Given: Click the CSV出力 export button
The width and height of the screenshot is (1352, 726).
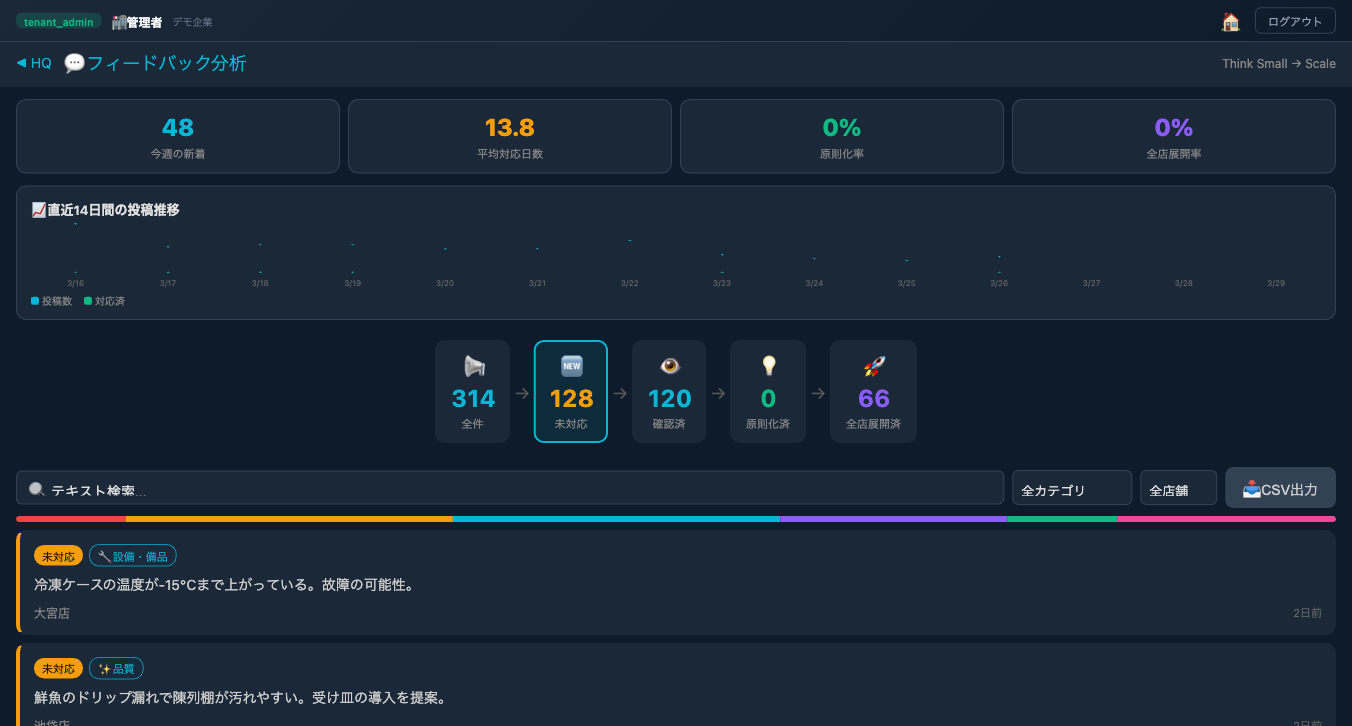Looking at the screenshot, I should click(1280, 488).
